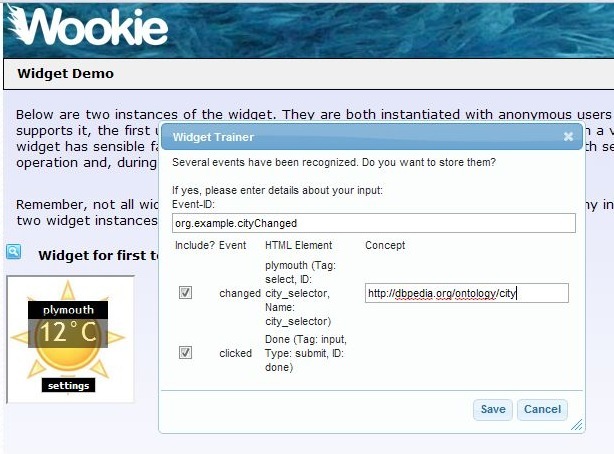Click the Event-ID text field
This screenshot has height=454, width=614.
[x=374, y=223]
